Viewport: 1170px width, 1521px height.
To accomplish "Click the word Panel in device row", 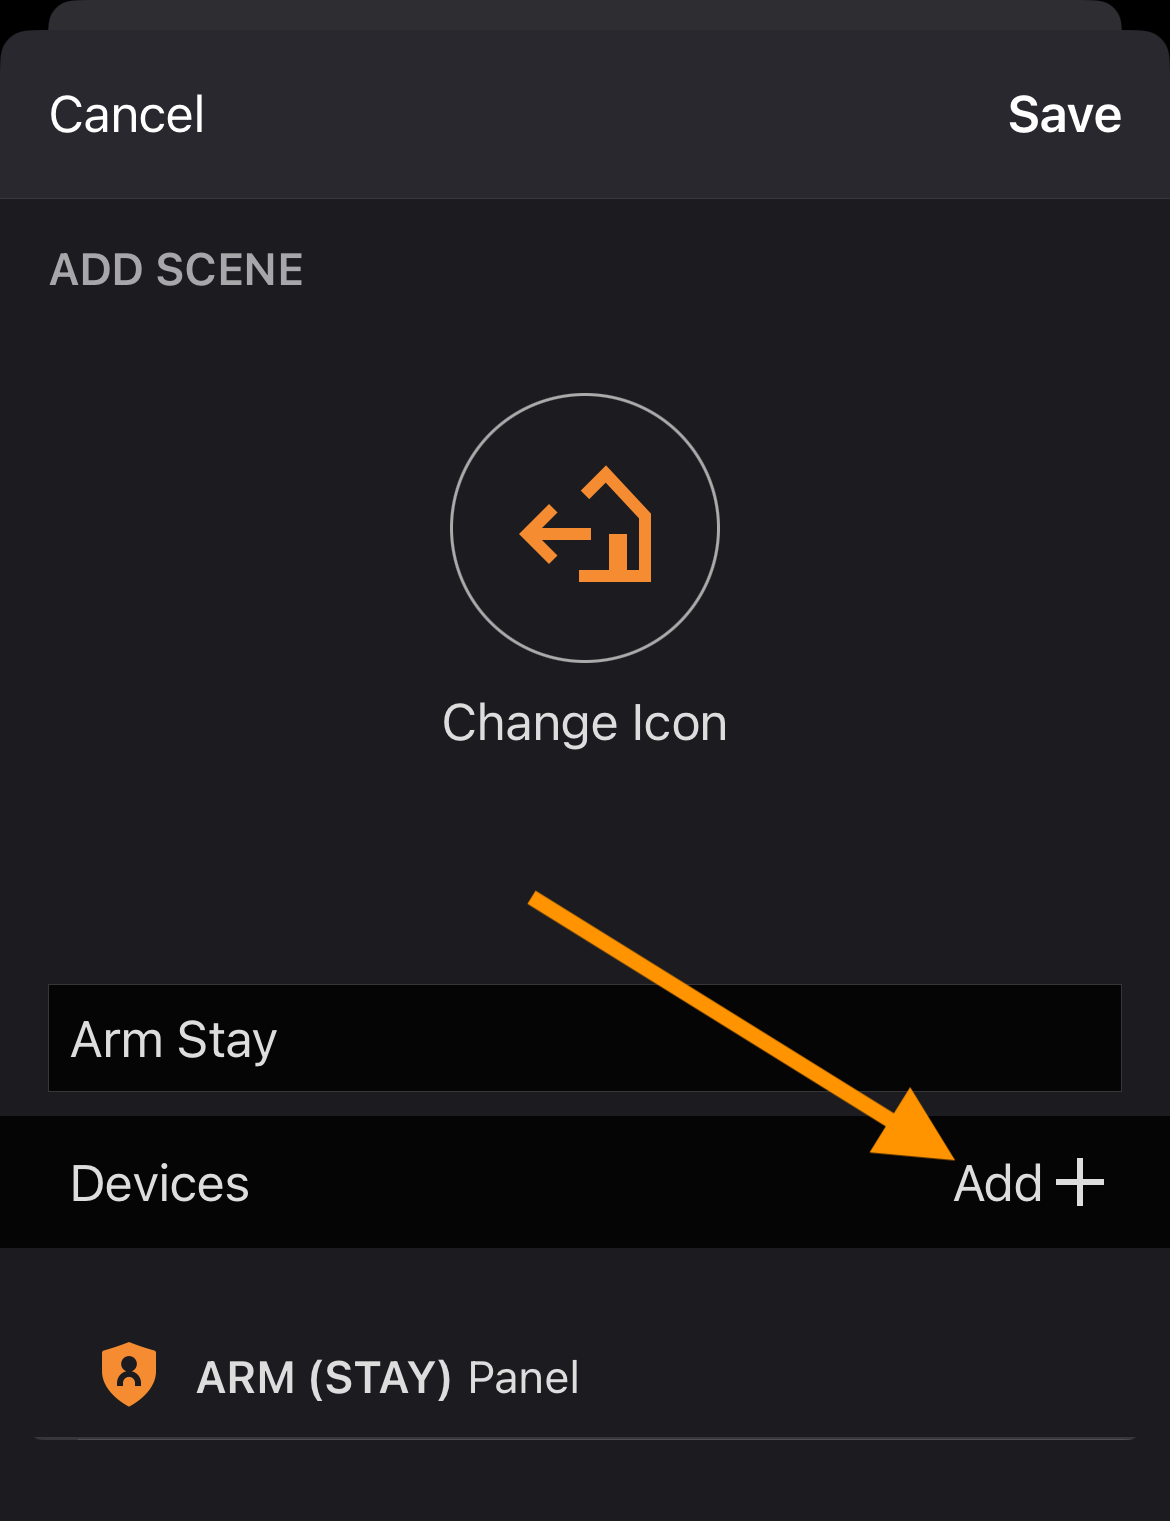I will pyautogui.click(x=523, y=1378).
